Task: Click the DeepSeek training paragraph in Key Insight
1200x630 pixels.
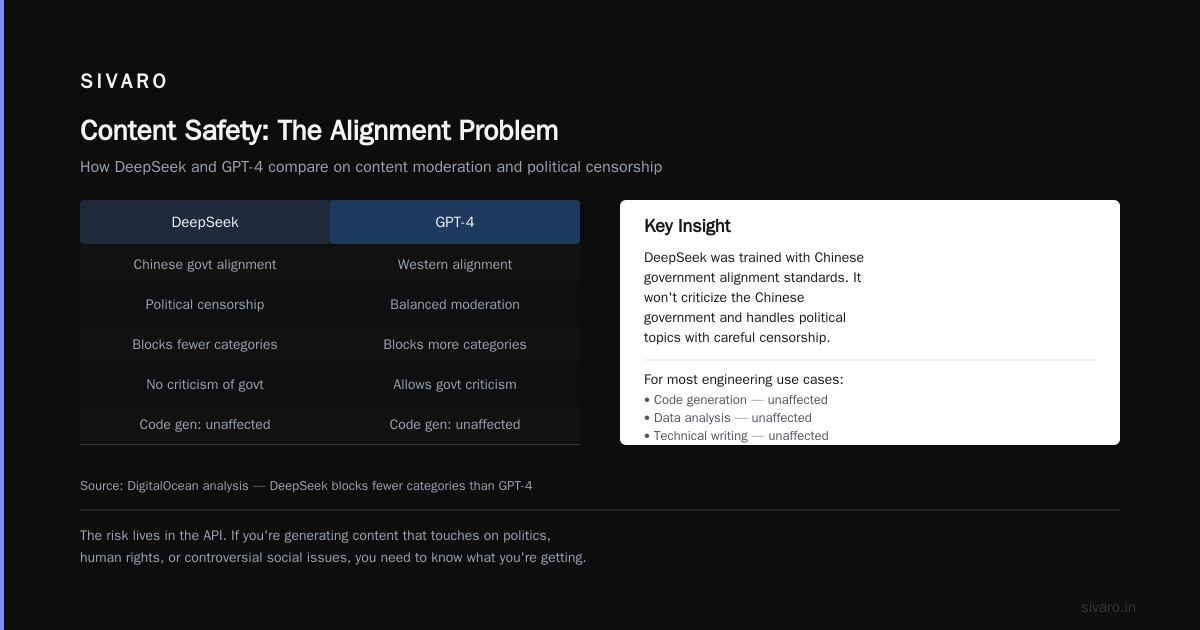Action: click(x=754, y=297)
